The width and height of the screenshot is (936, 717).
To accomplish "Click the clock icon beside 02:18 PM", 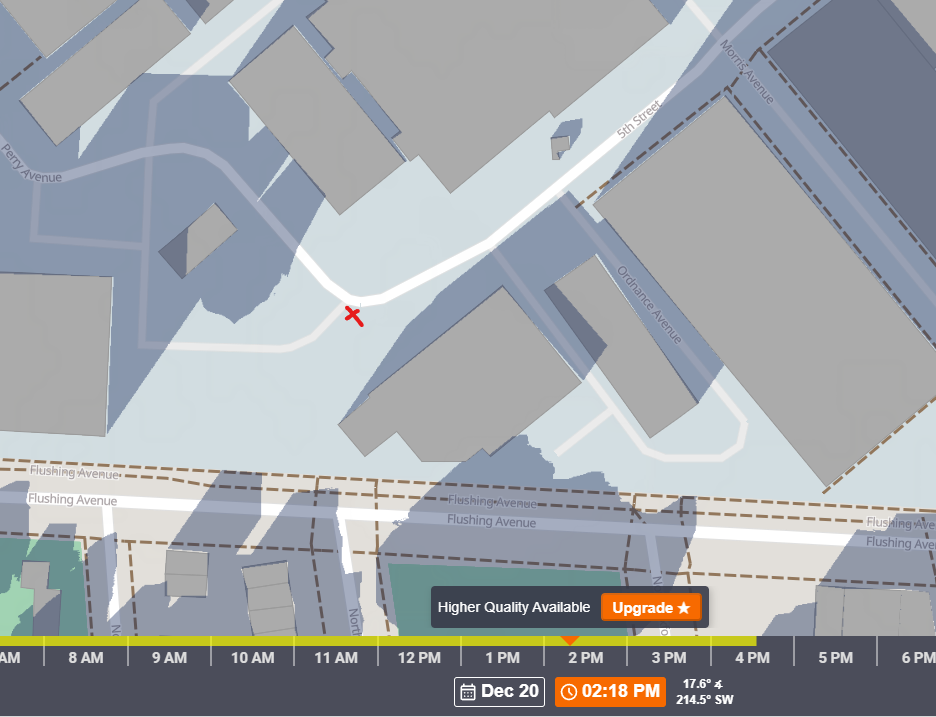I will point(569,691).
